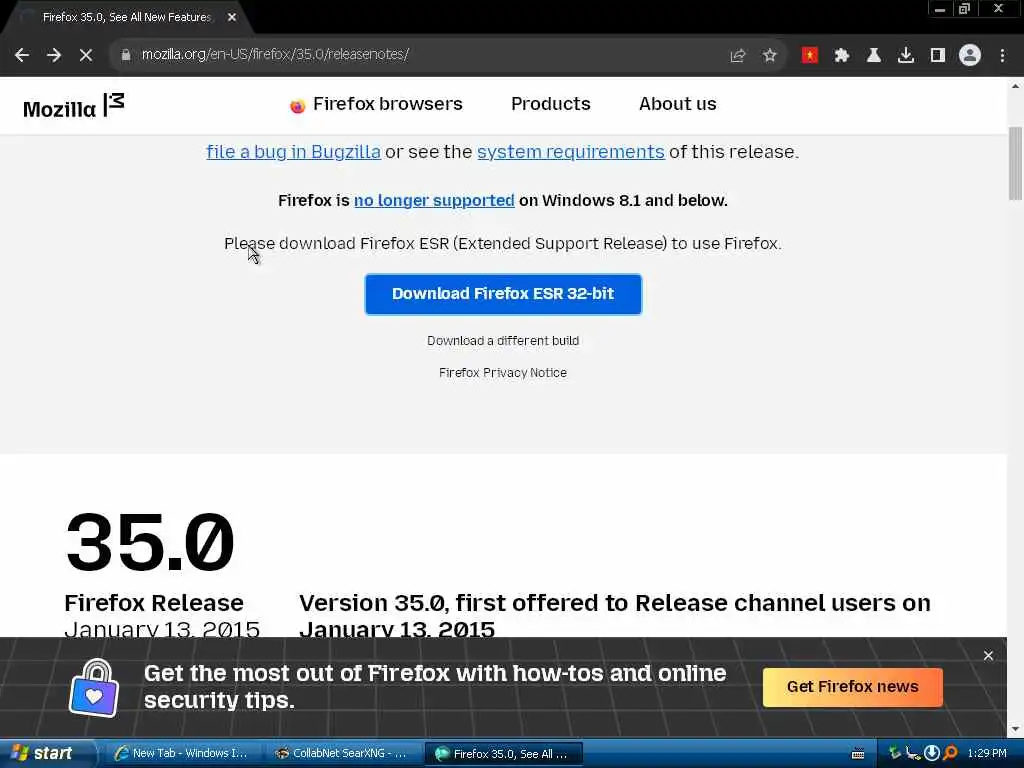Click the 1:29 PM taskbar clock
1024x768 pixels.
pyautogui.click(x=987, y=754)
